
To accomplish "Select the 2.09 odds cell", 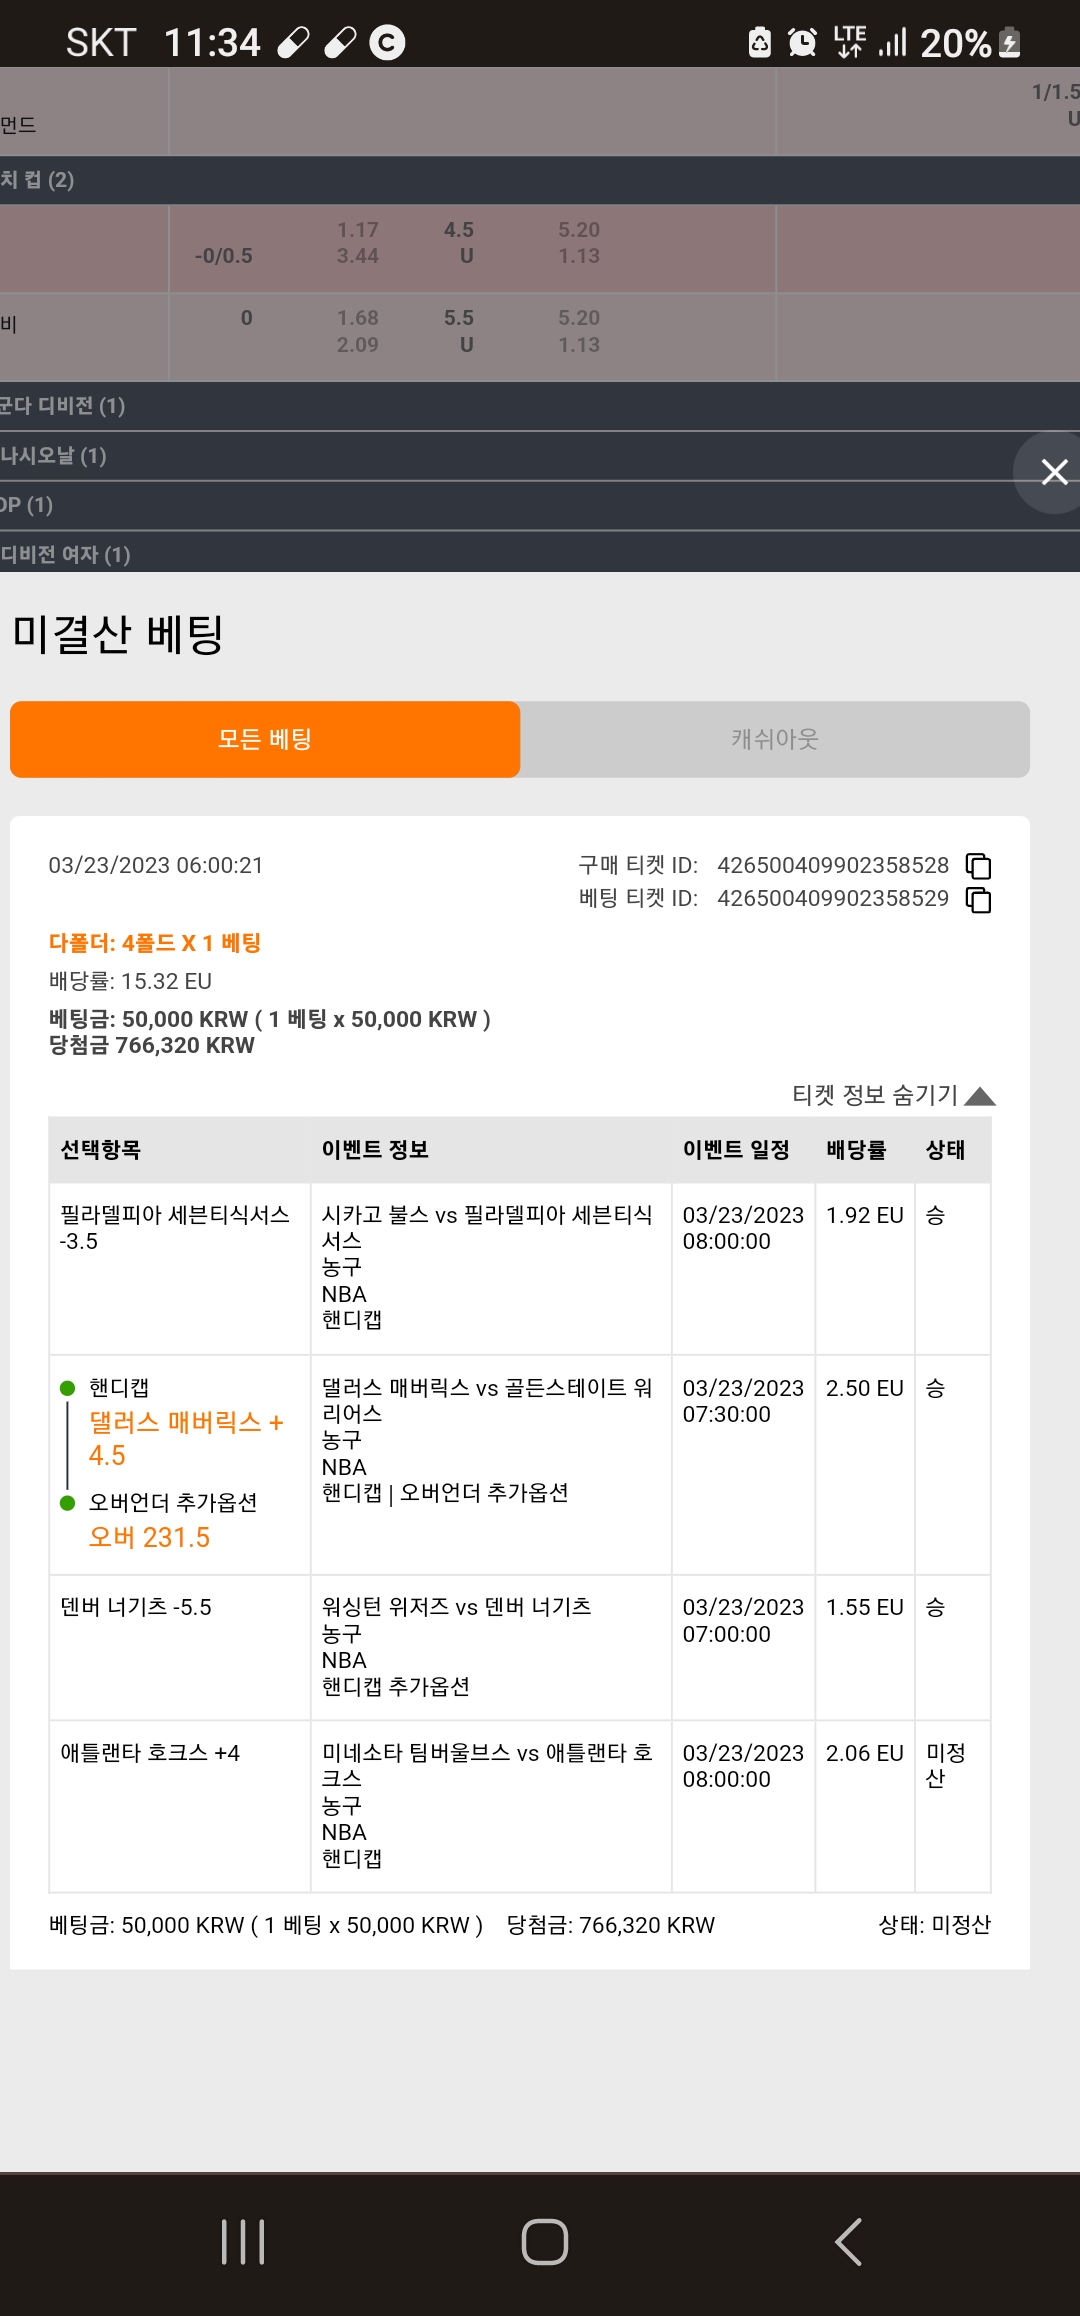I will 357,345.
